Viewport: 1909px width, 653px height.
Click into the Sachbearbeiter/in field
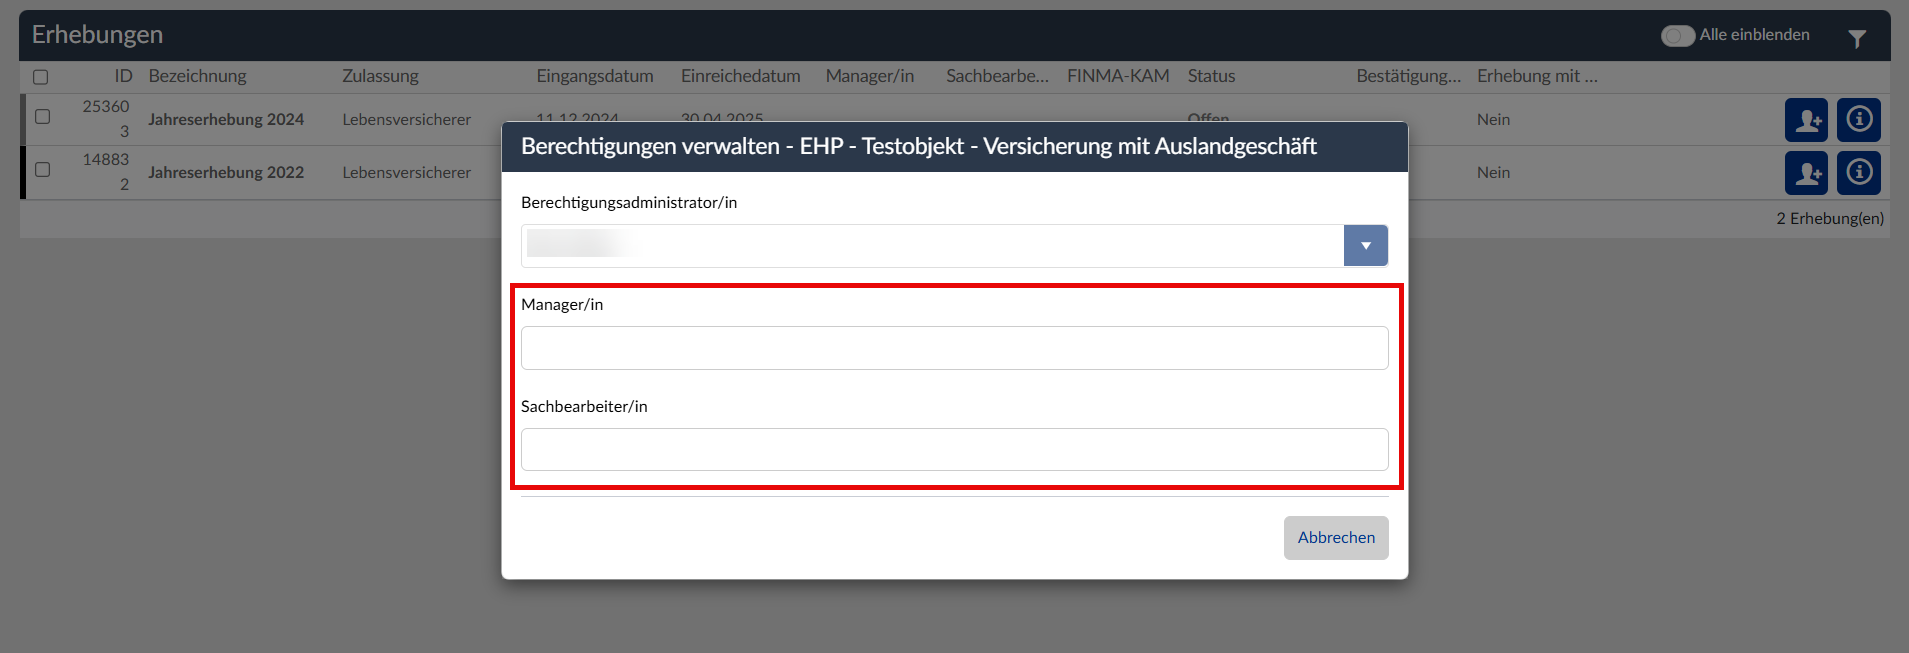(x=954, y=450)
